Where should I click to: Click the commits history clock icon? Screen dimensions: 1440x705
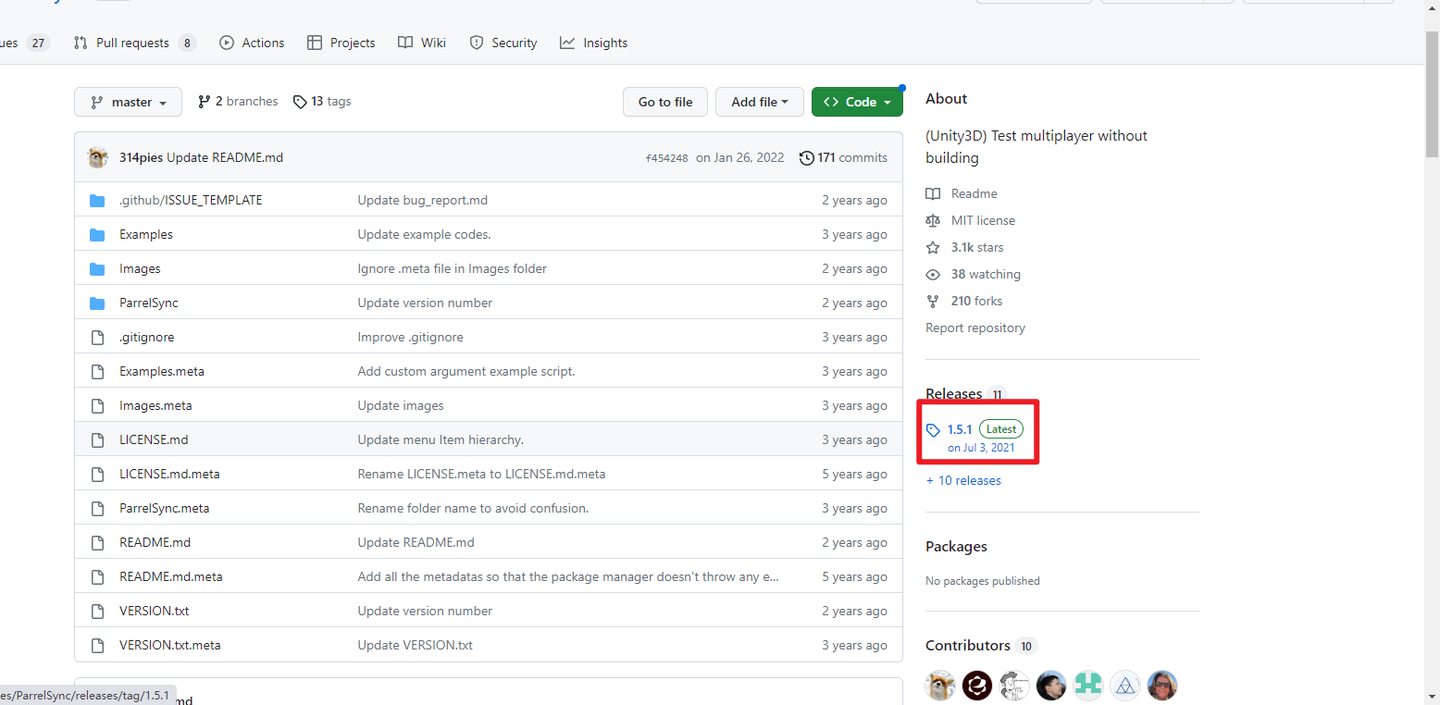point(806,157)
